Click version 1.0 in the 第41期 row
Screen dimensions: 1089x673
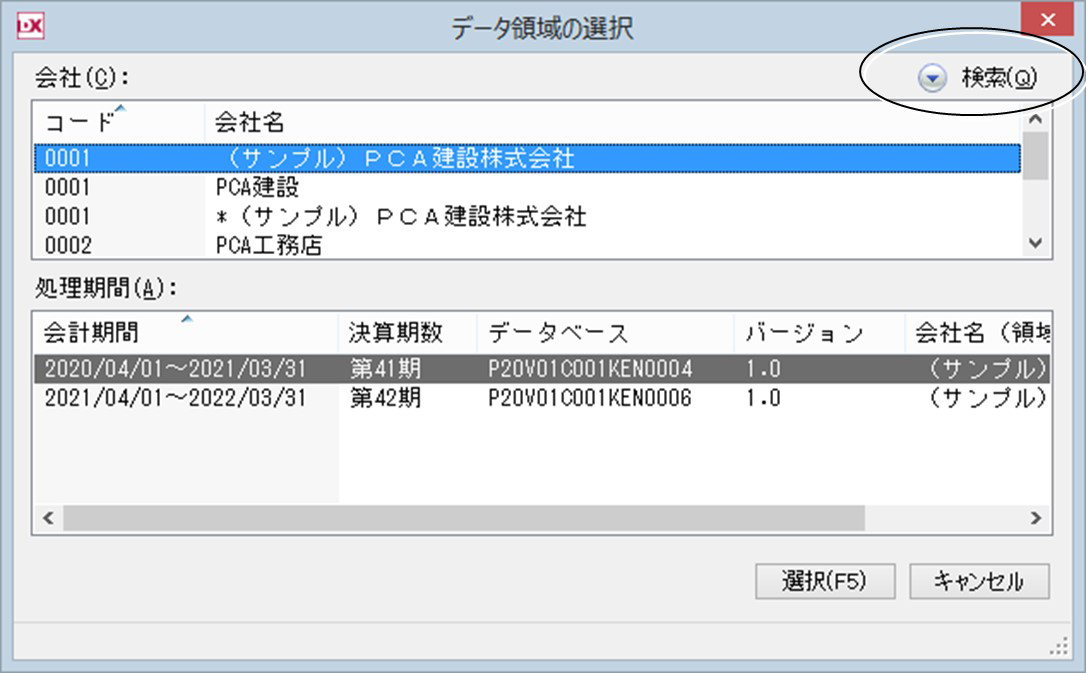(763, 369)
